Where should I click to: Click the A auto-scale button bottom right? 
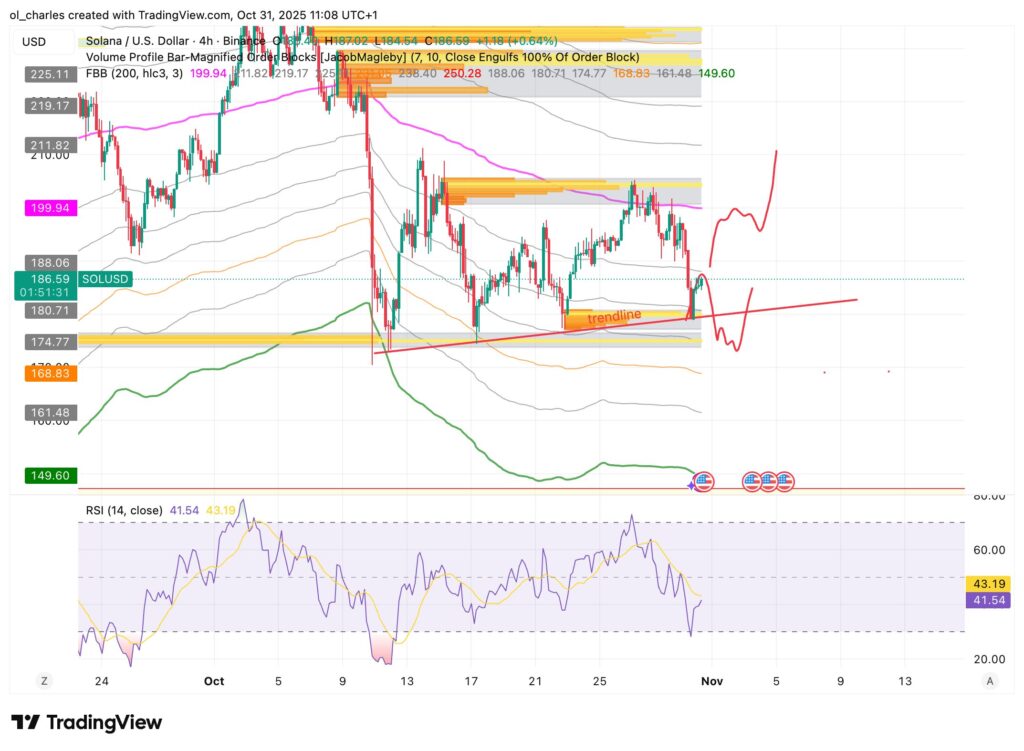(990, 680)
